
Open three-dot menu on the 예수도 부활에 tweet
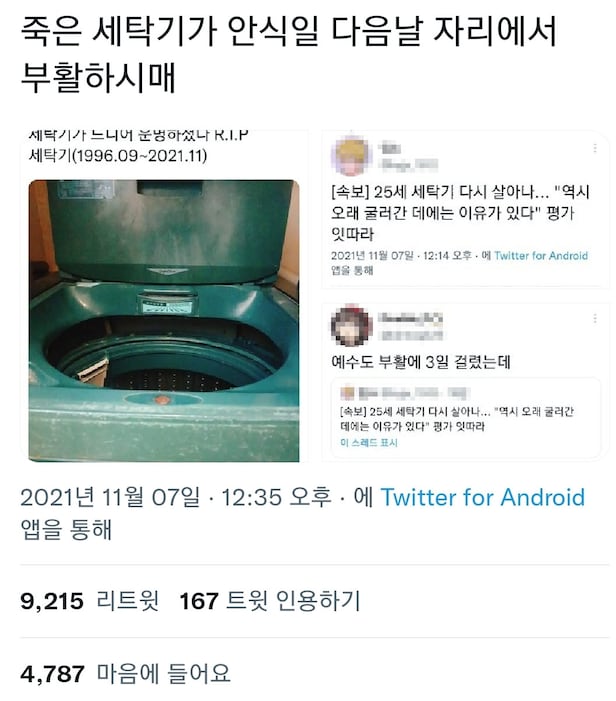click(x=595, y=318)
